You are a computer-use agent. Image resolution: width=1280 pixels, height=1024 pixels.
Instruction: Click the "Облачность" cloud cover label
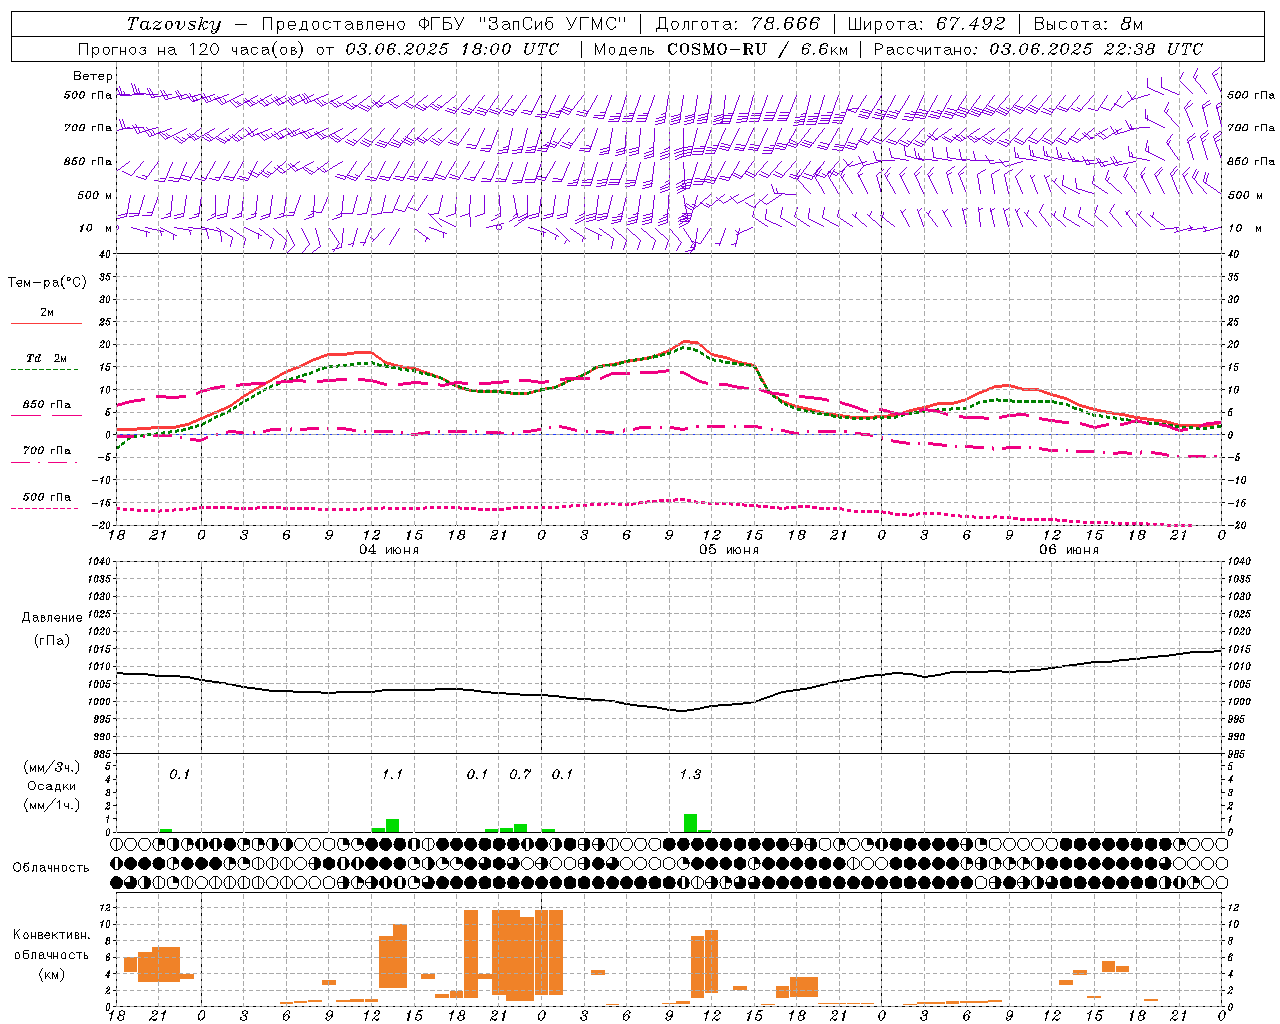click(50, 867)
